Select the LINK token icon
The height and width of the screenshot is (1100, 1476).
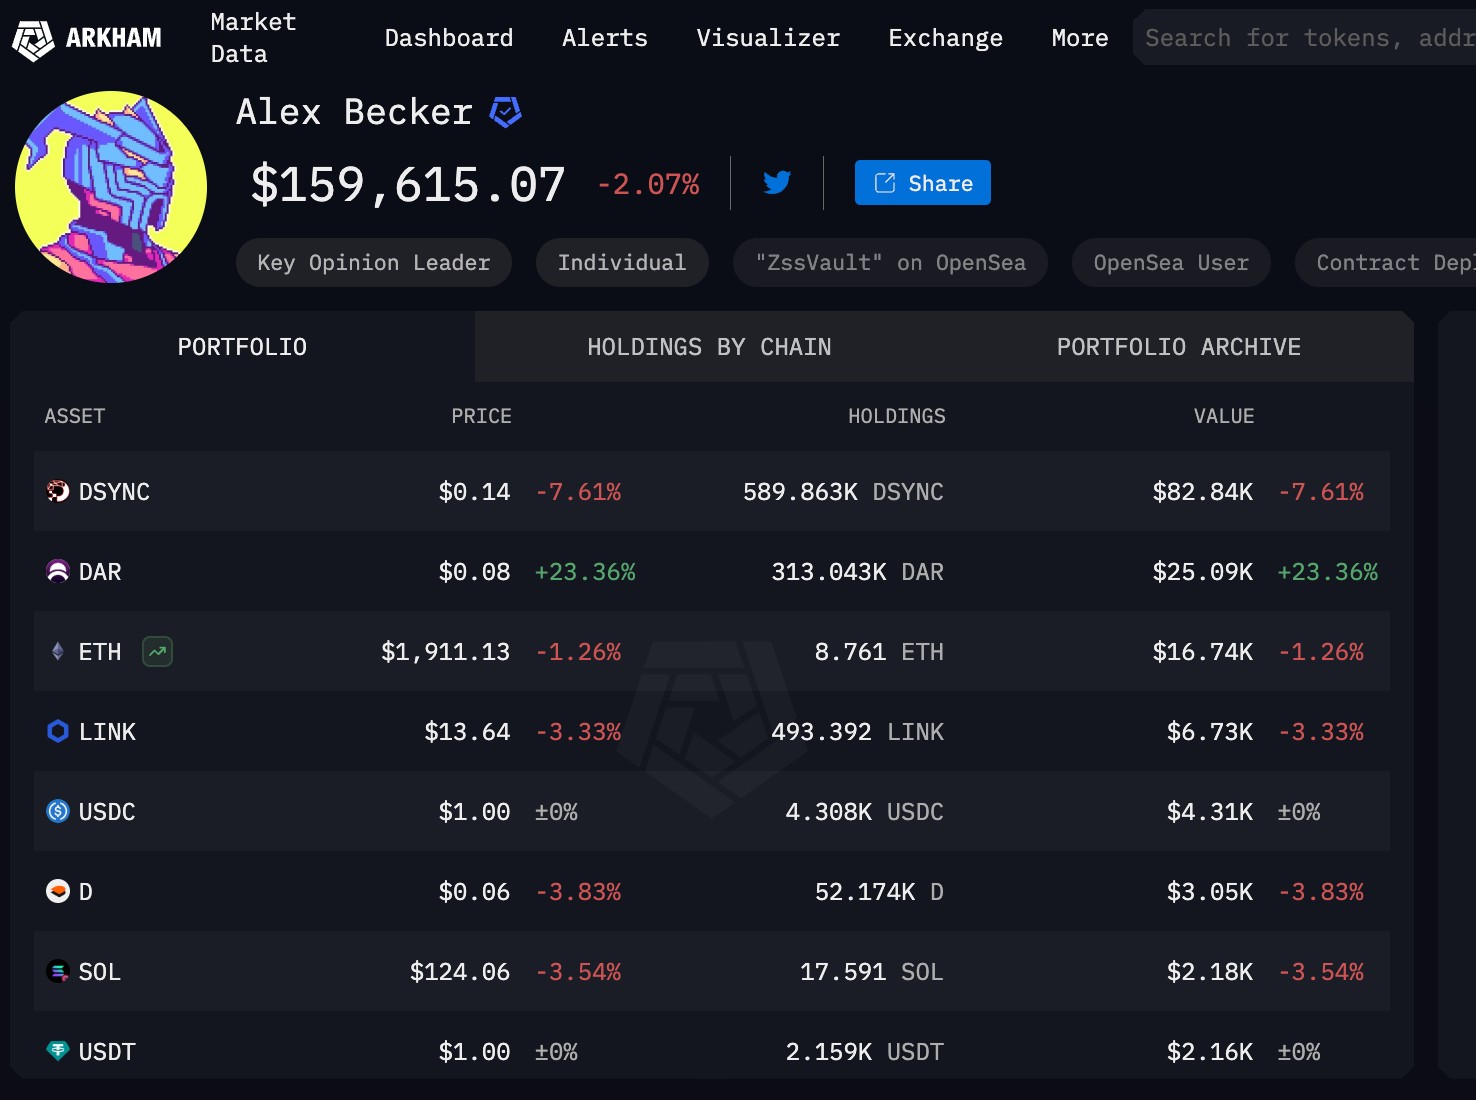click(55, 731)
